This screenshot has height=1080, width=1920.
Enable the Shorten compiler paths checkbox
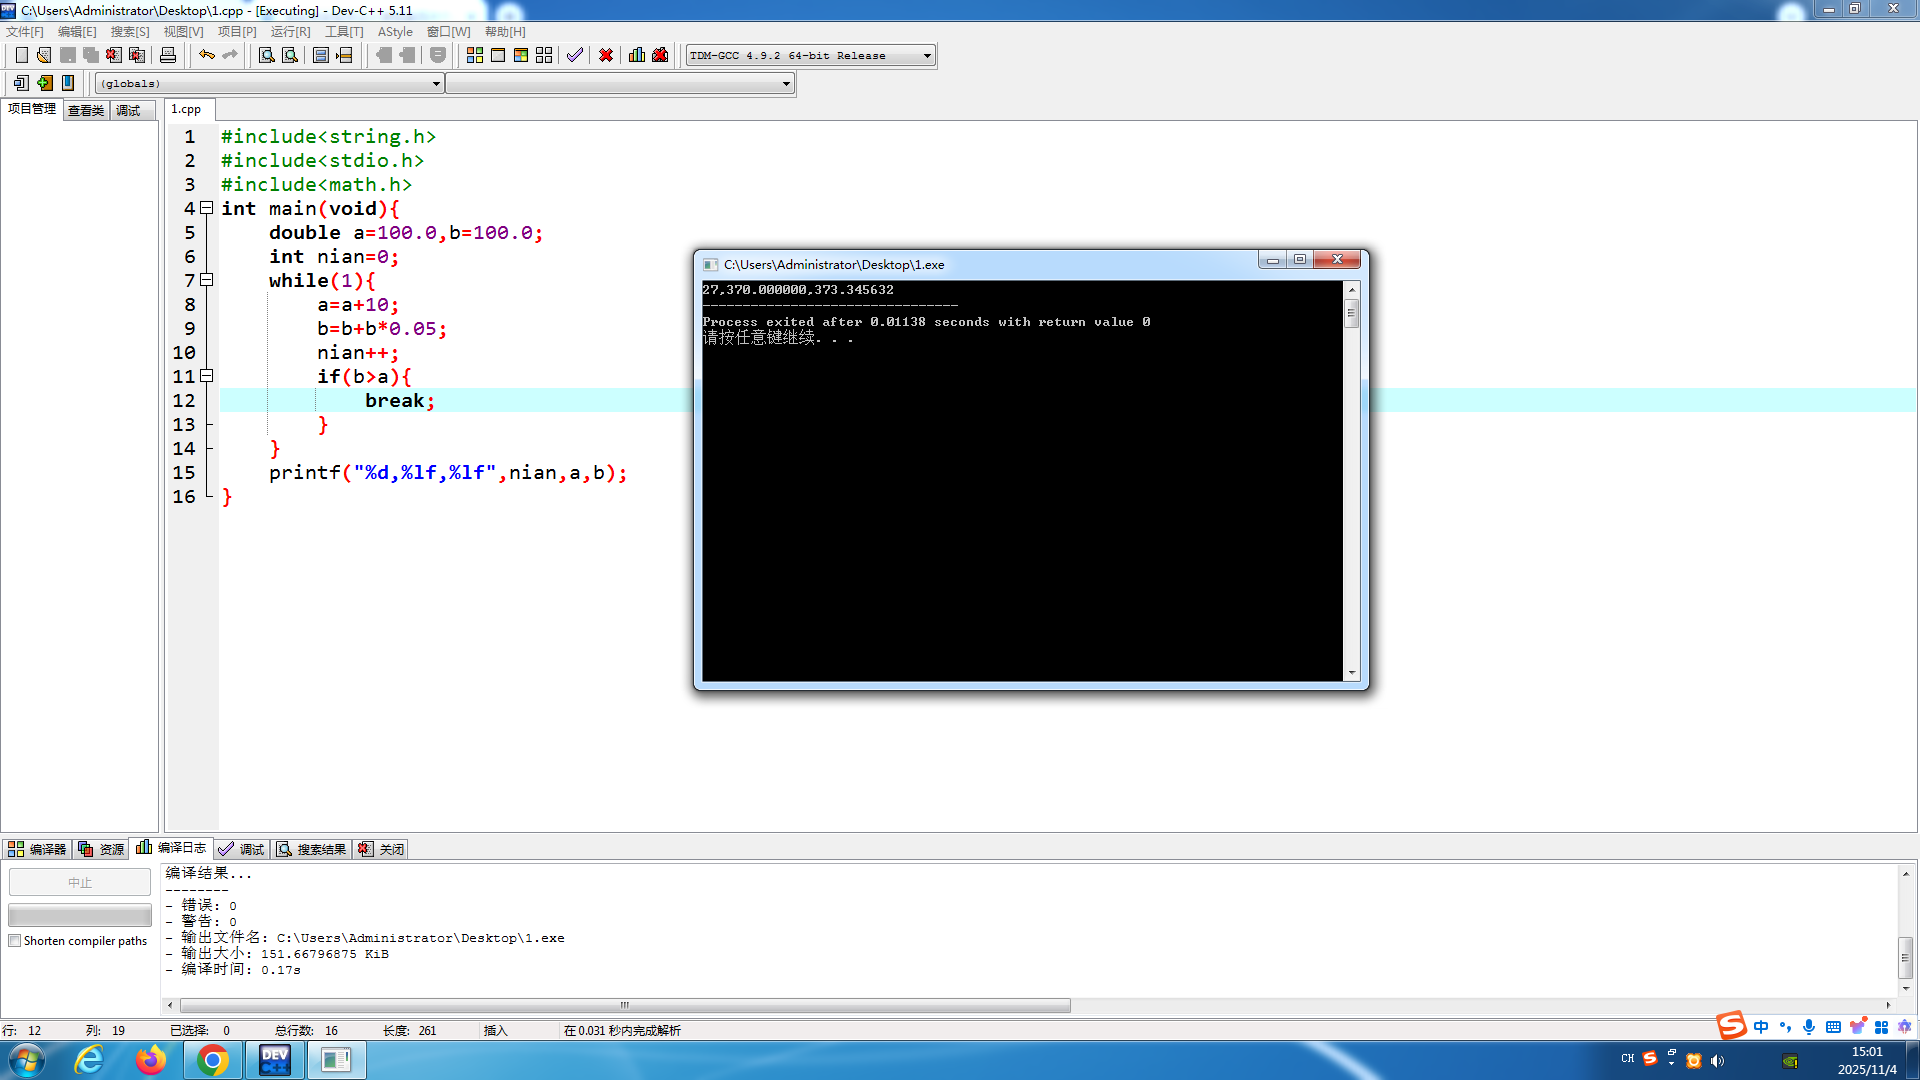coord(15,941)
